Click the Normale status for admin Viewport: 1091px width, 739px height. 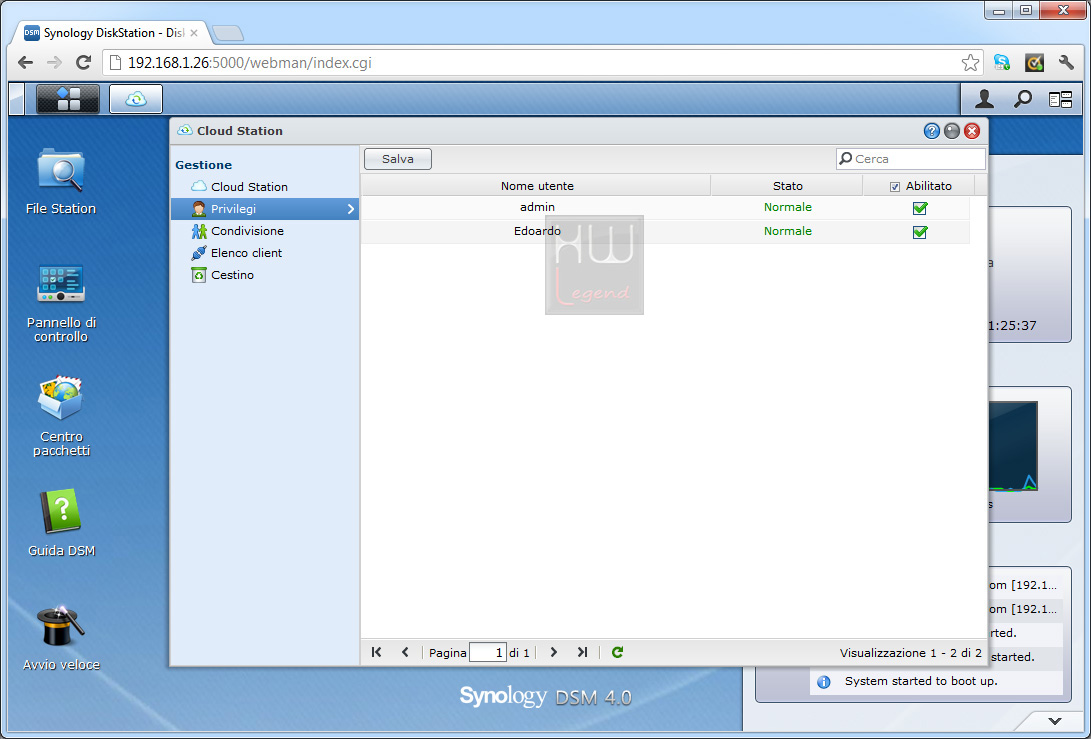pyautogui.click(x=788, y=207)
